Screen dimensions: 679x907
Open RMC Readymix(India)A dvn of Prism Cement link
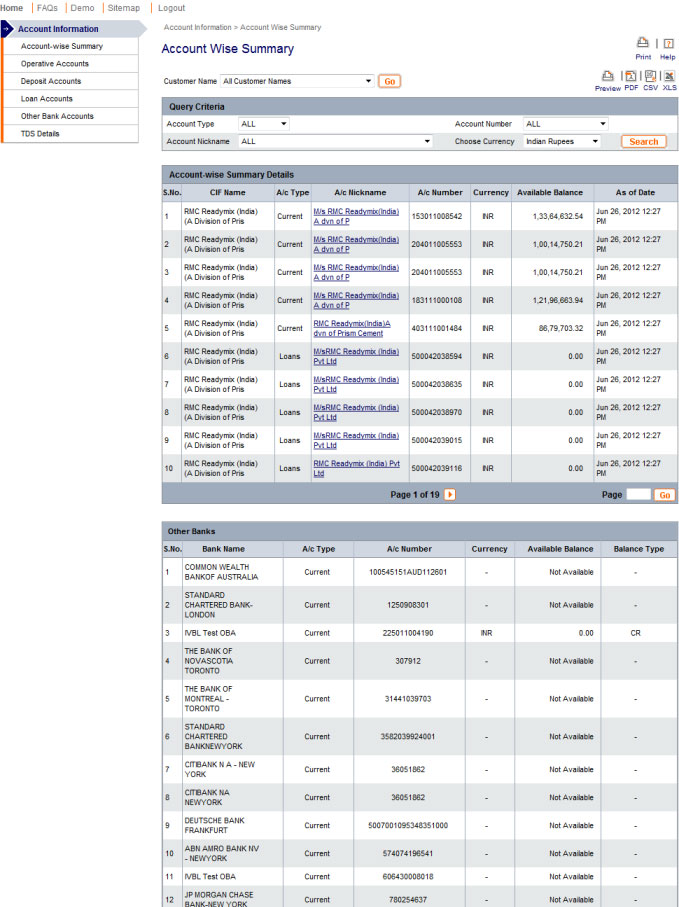point(352,328)
